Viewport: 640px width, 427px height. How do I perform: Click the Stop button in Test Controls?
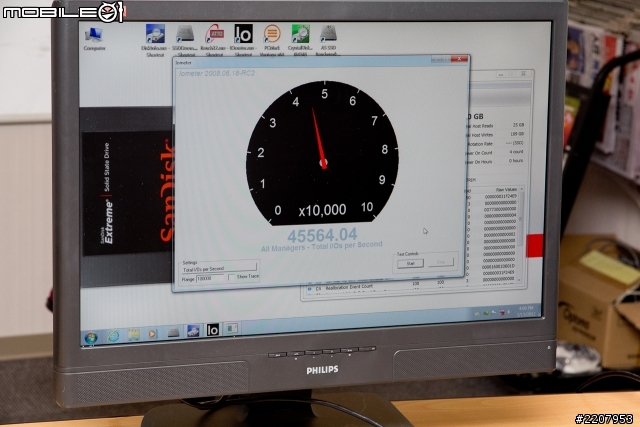(441, 262)
